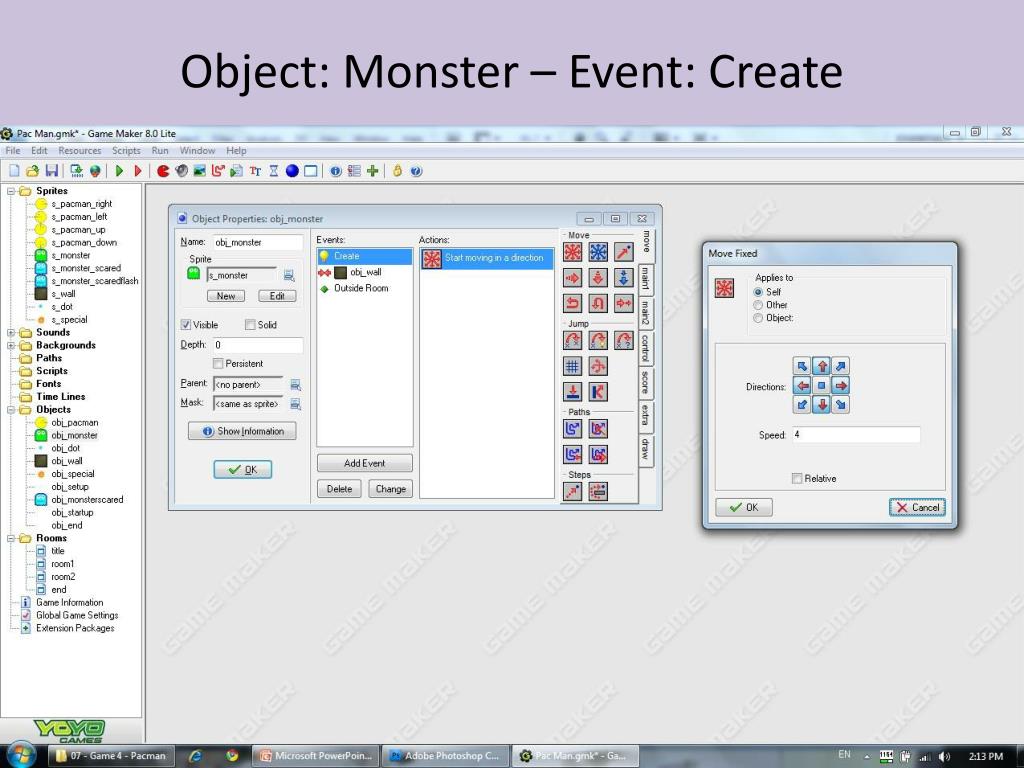Select the Jump to Random action icon
1024x768 pixels.
(x=624, y=340)
